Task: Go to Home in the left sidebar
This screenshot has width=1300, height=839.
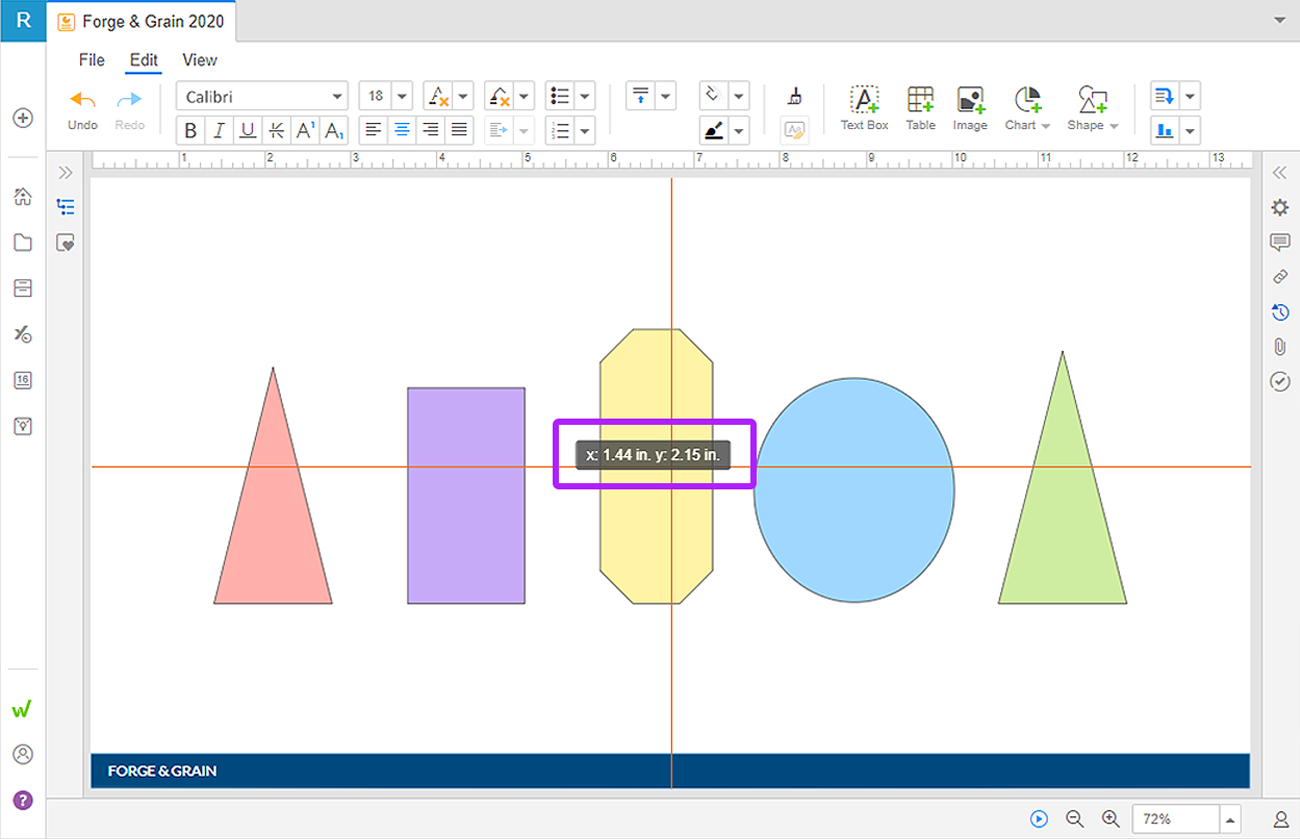Action: (x=23, y=197)
